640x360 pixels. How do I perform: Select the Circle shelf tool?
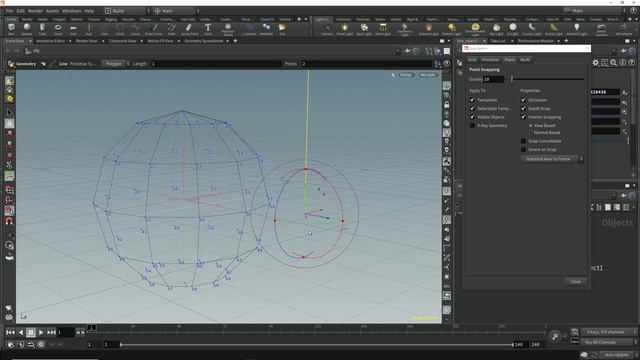(x=120, y=29)
